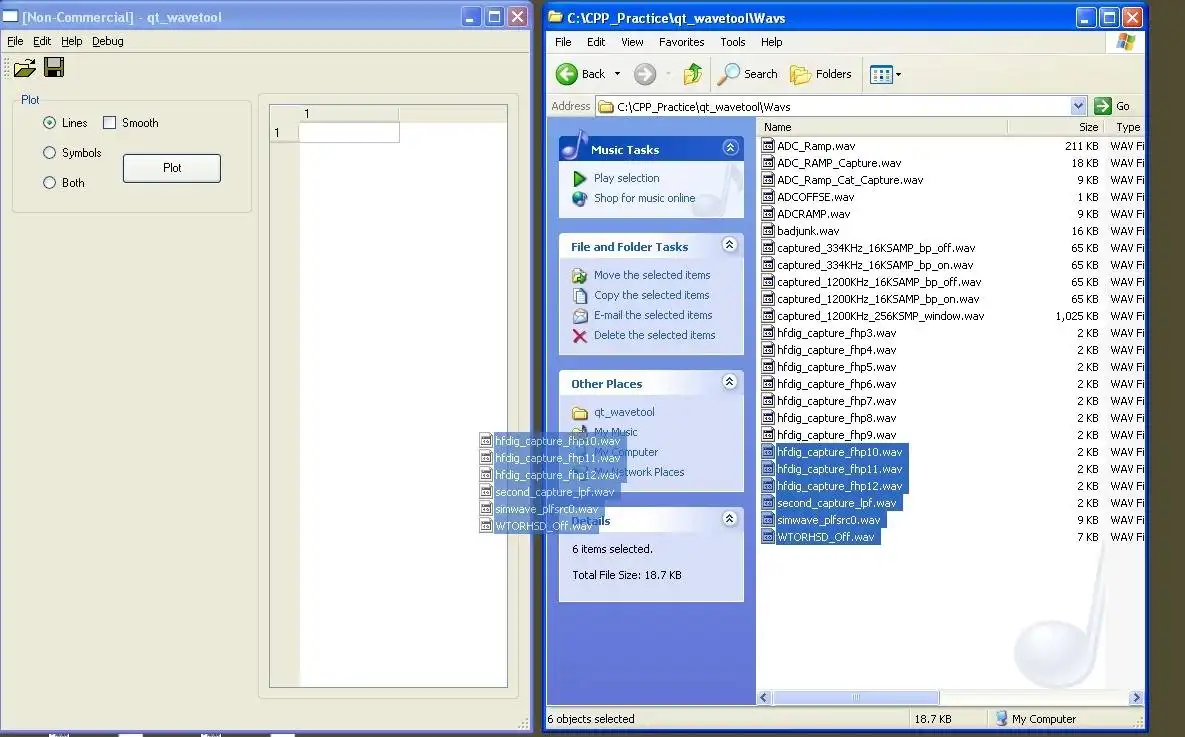Open the address bar dropdown
Image resolution: width=1185 pixels, height=737 pixels.
(x=1078, y=106)
